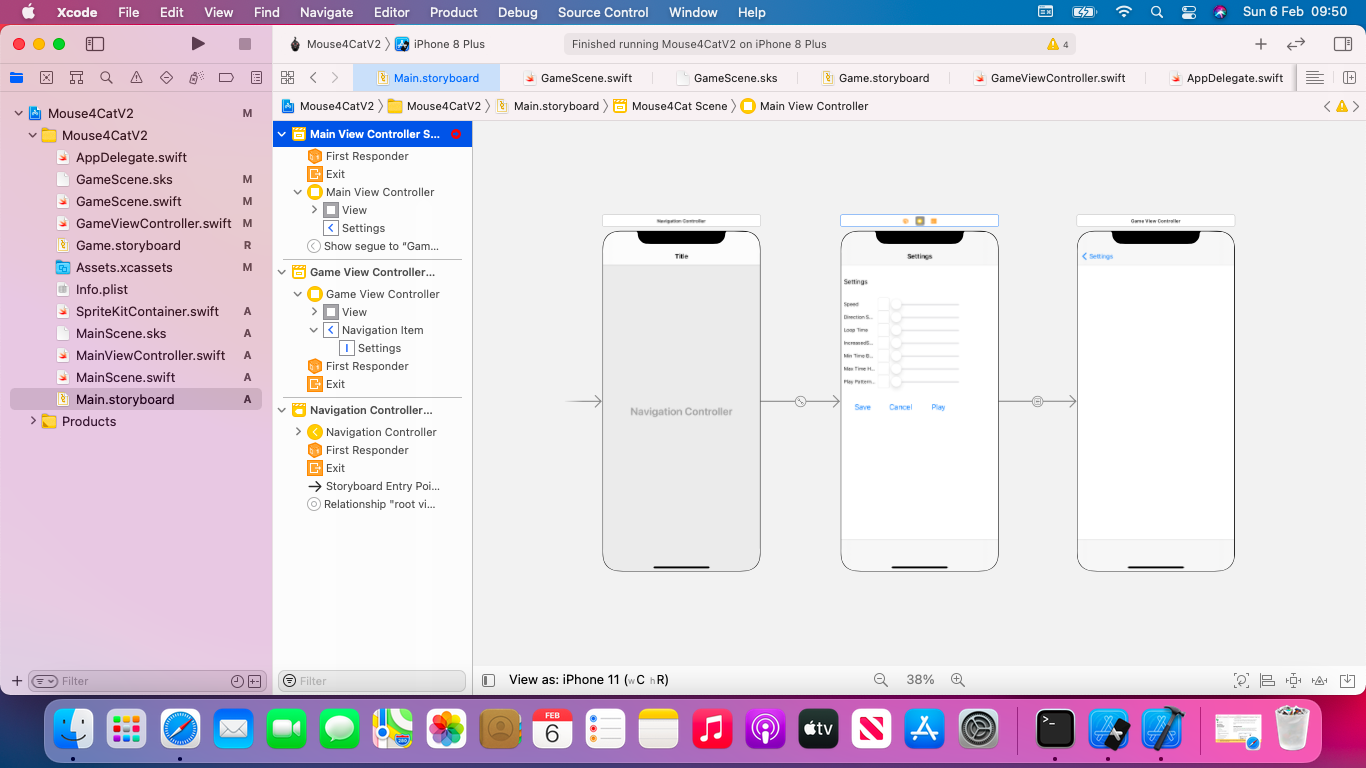The width and height of the screenshot is (1366, 768).
Task: Expand the Products folder
Action: (x=33, y=421)
